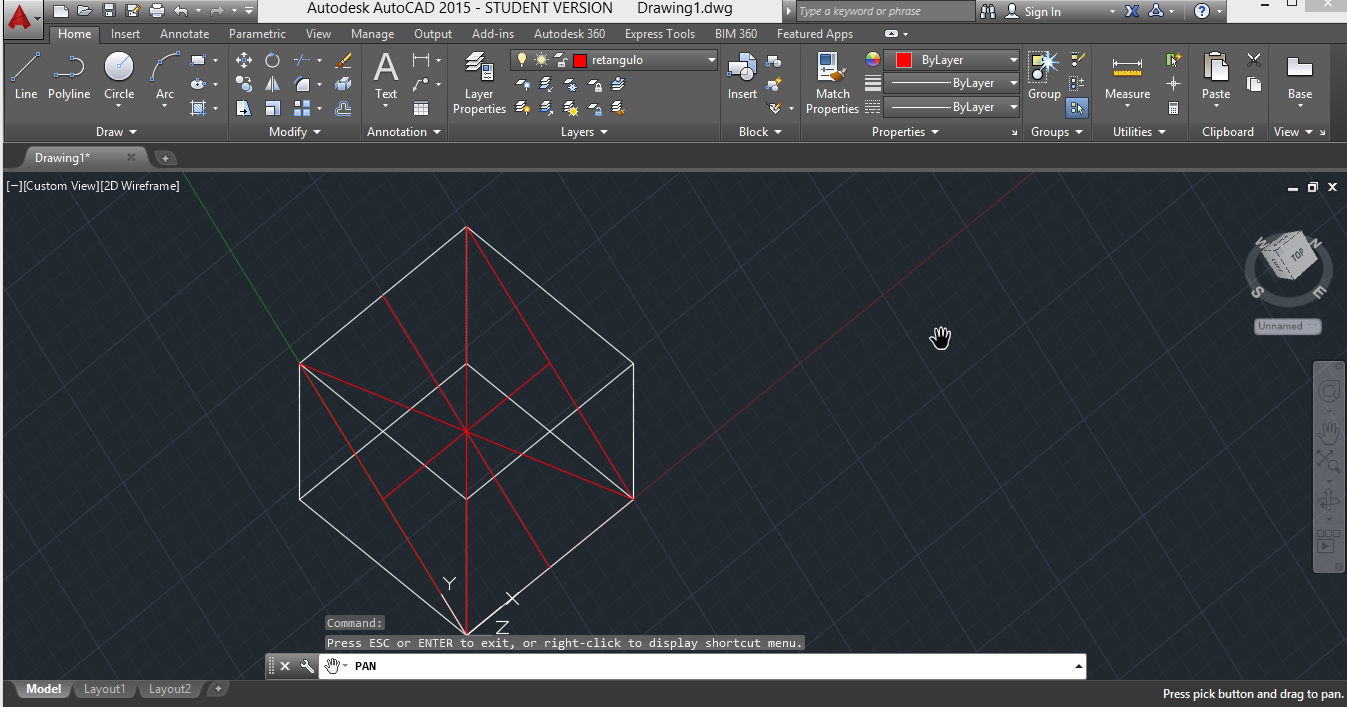Open the Manage ribbon tab
Image resolution: width=1347 pixels, height=707 pixels.
[372, 34]
